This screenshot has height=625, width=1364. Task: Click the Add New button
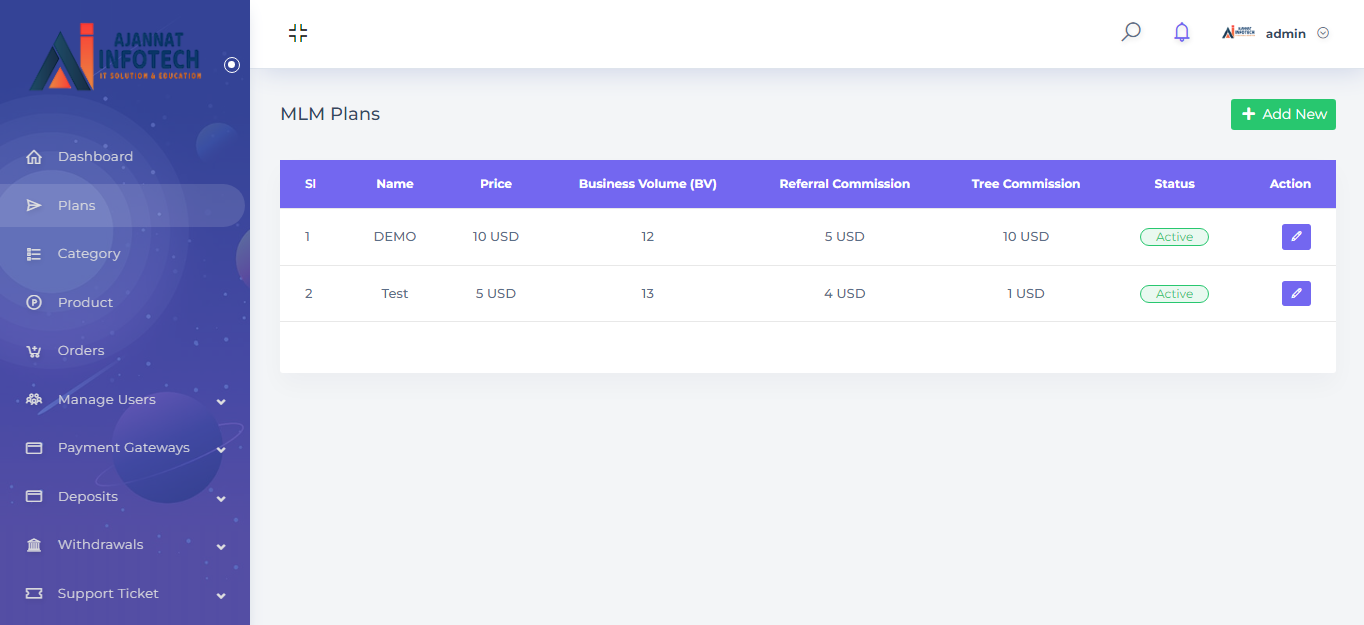(x=1283, y=114)
